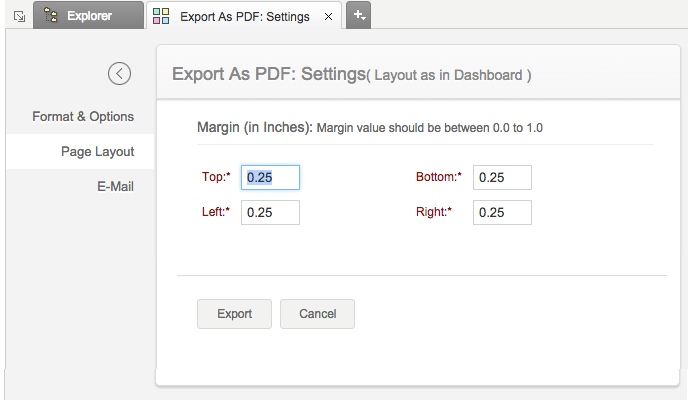
Task: Click the panel toggle arrow icon at top-left
Action: point(16,17)
